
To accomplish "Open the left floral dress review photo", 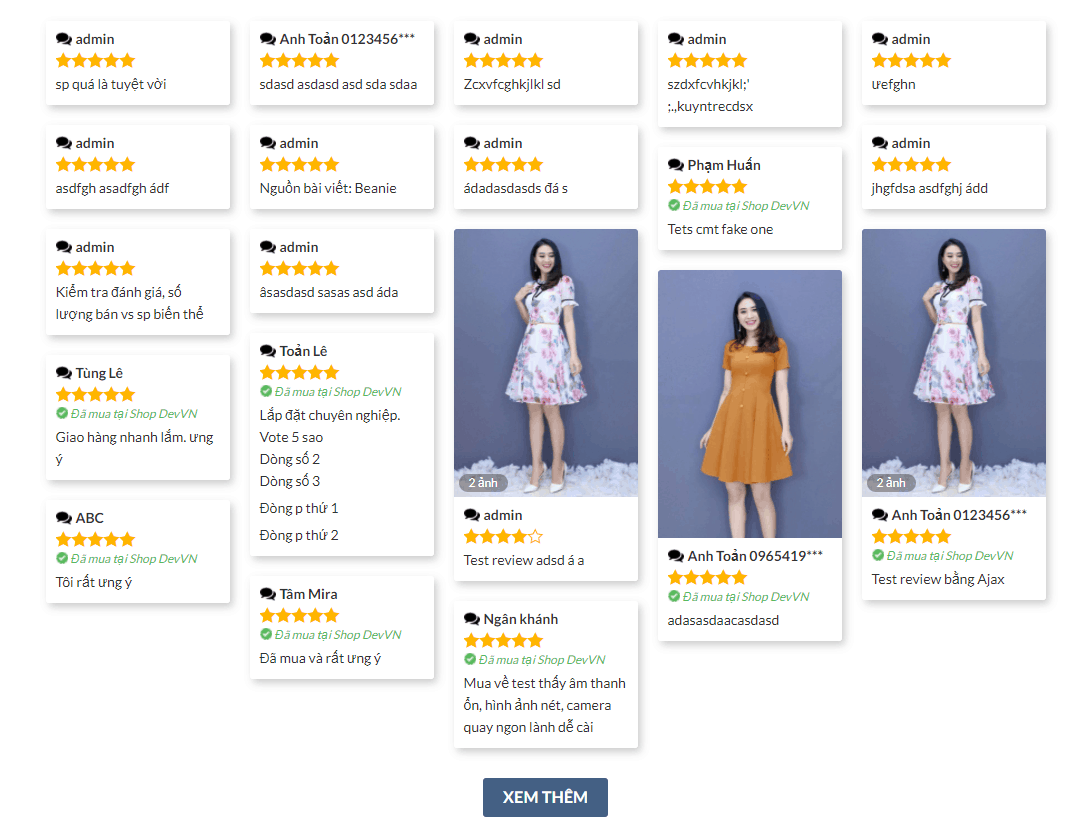I will (x=545, y=362).
